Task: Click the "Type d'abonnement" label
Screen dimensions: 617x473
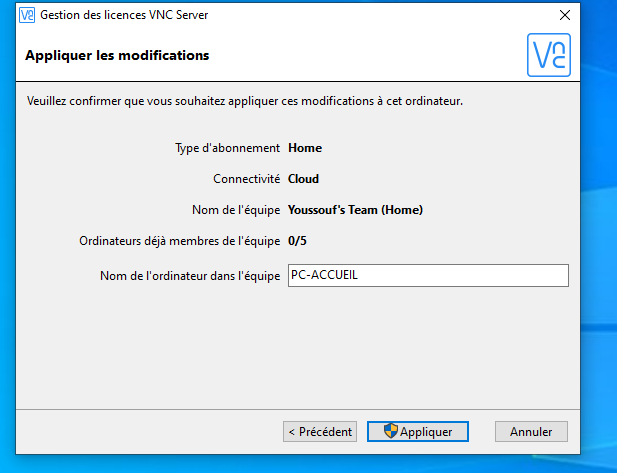Action: click(x=227, y=148)
